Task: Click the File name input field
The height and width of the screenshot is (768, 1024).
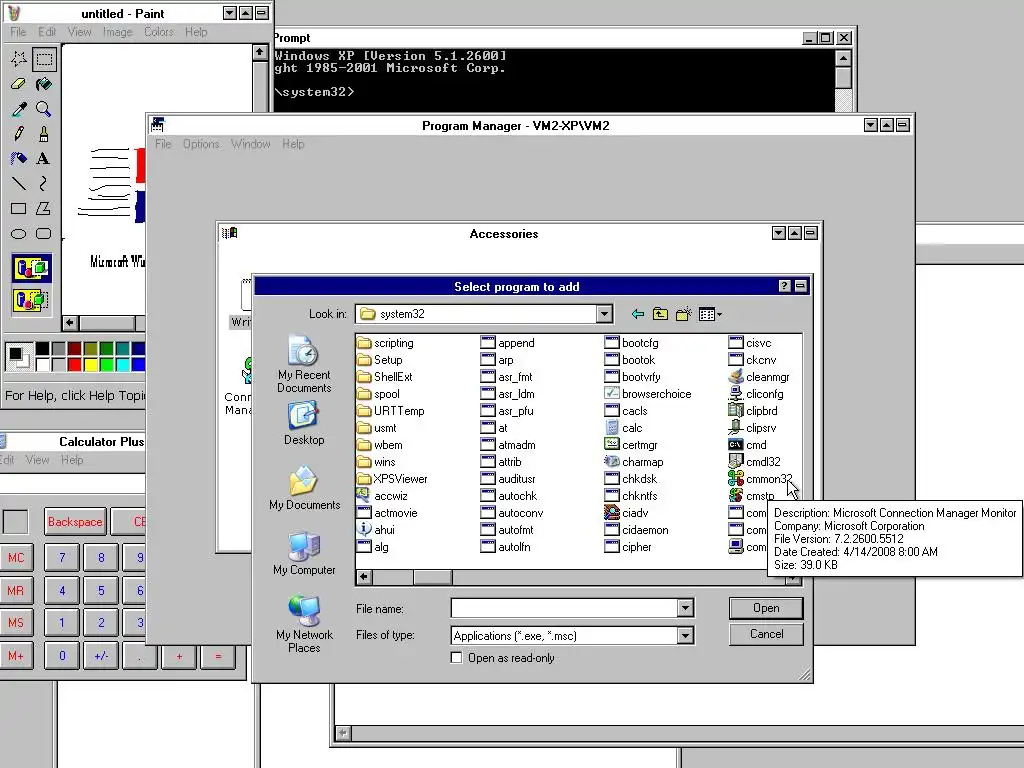Action: pyautogui.click(x=564, y=609)
